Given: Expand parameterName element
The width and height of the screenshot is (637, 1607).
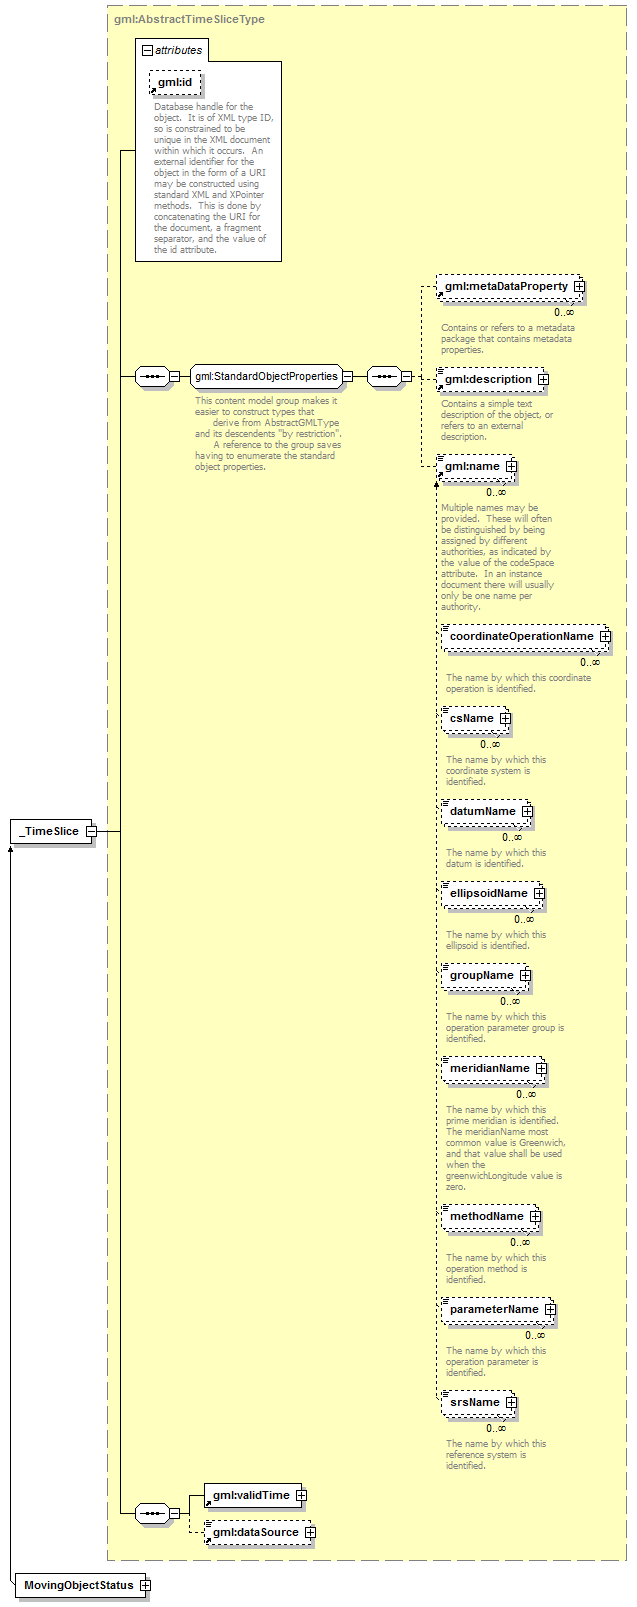Looking at the screenshot, I should pyautogui.click(x=550, y=1310).
